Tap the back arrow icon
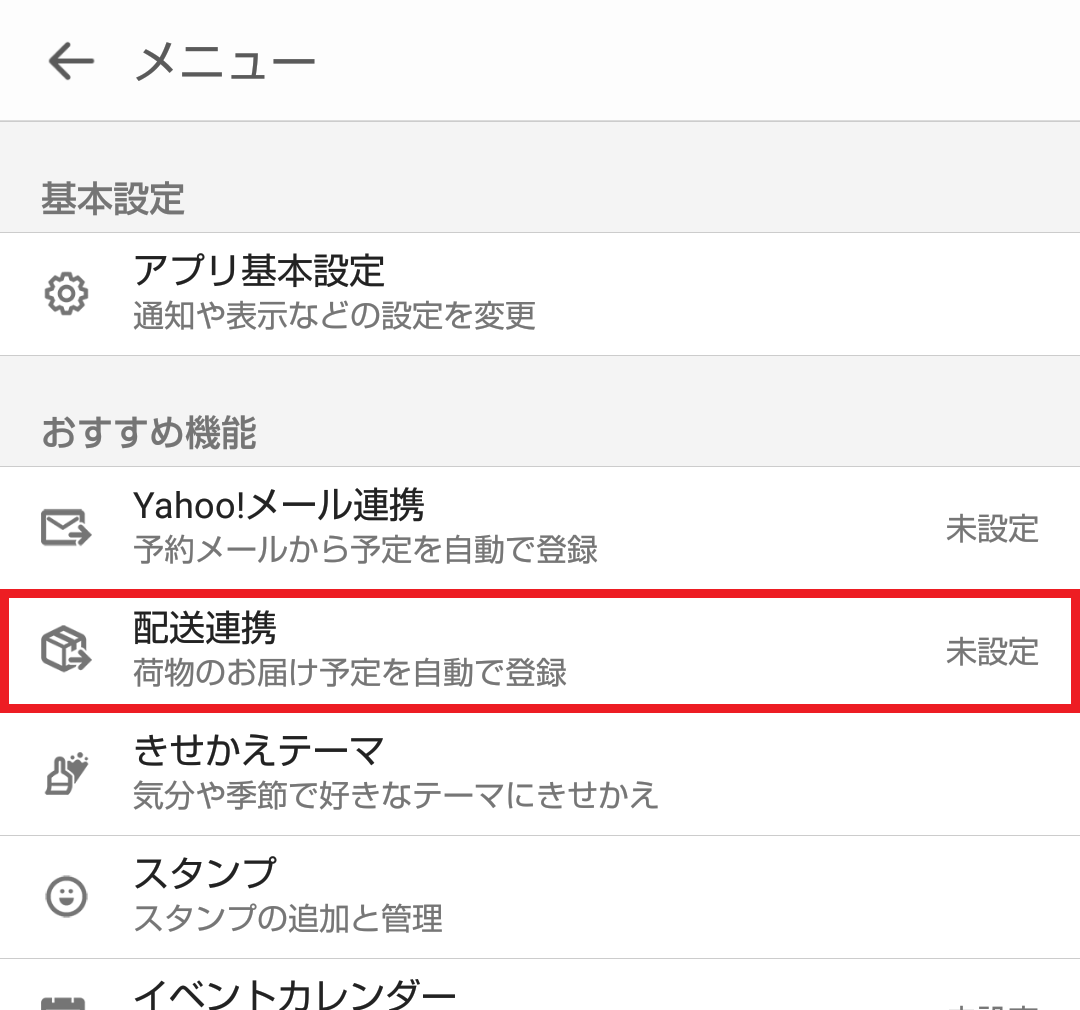Image resolution: width=1080 pixels, height=1010 pixels. click(x=70, y=61)
